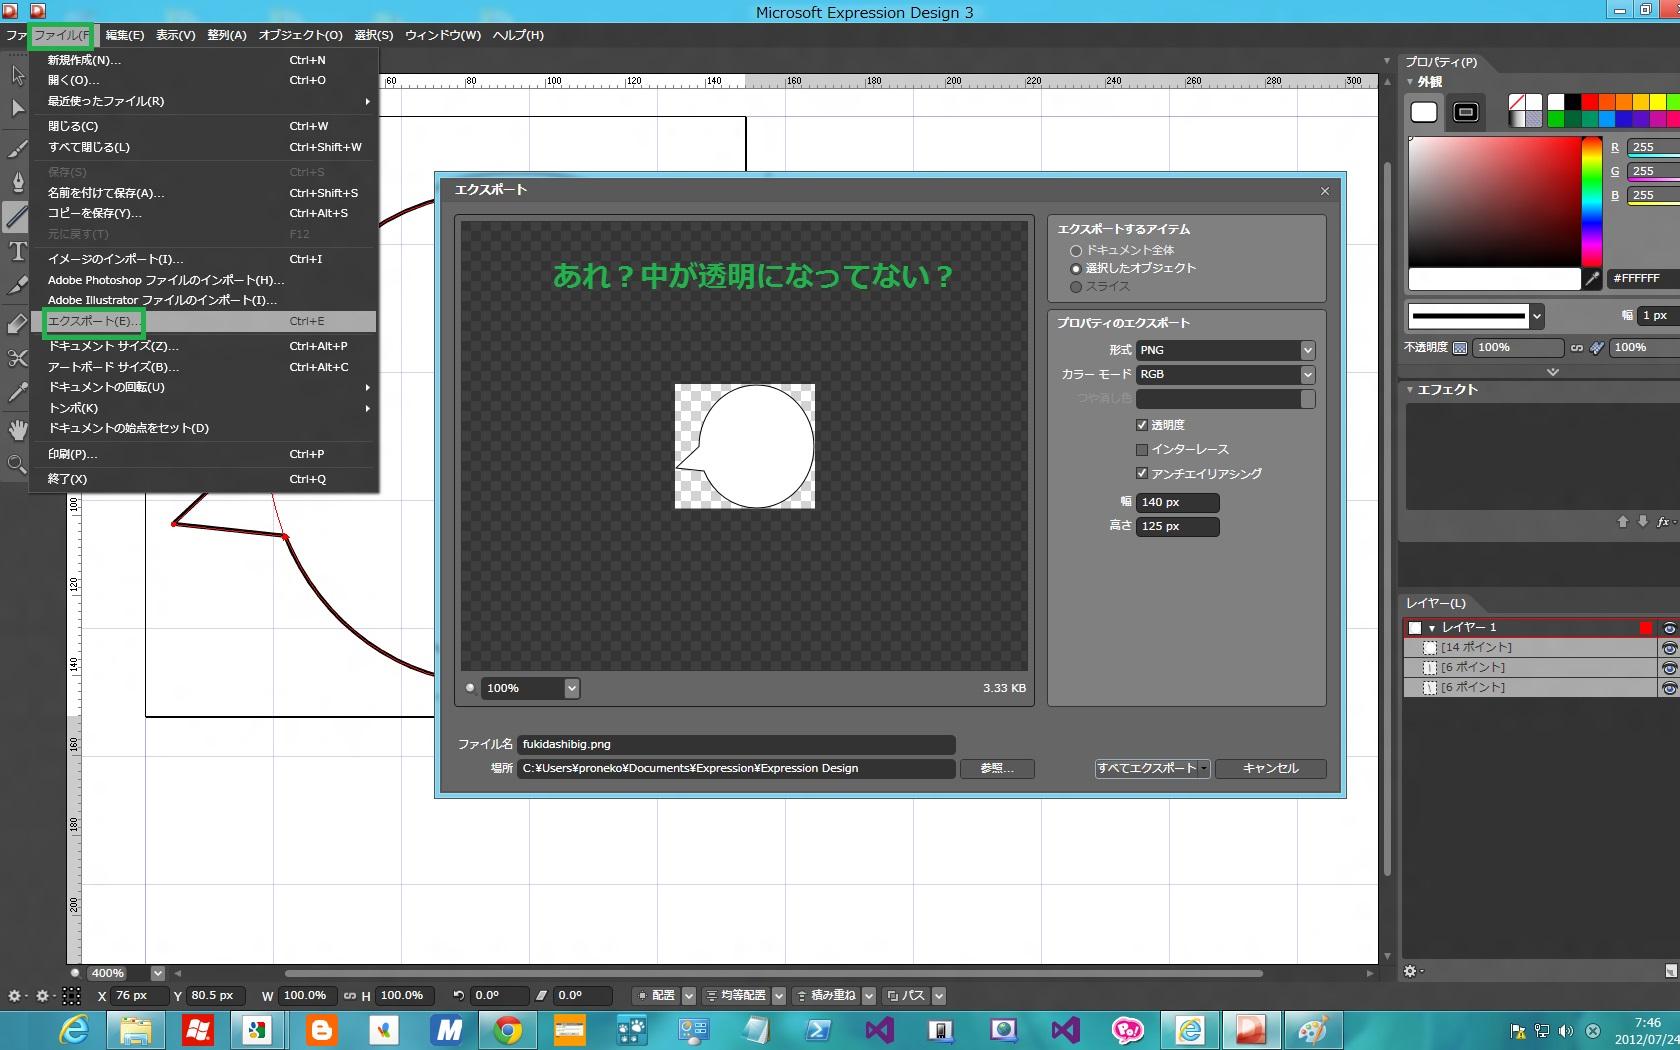Click エクスポート(E)... in the File menu
Screen dimensions: 1680x1050
coord(94,321)
